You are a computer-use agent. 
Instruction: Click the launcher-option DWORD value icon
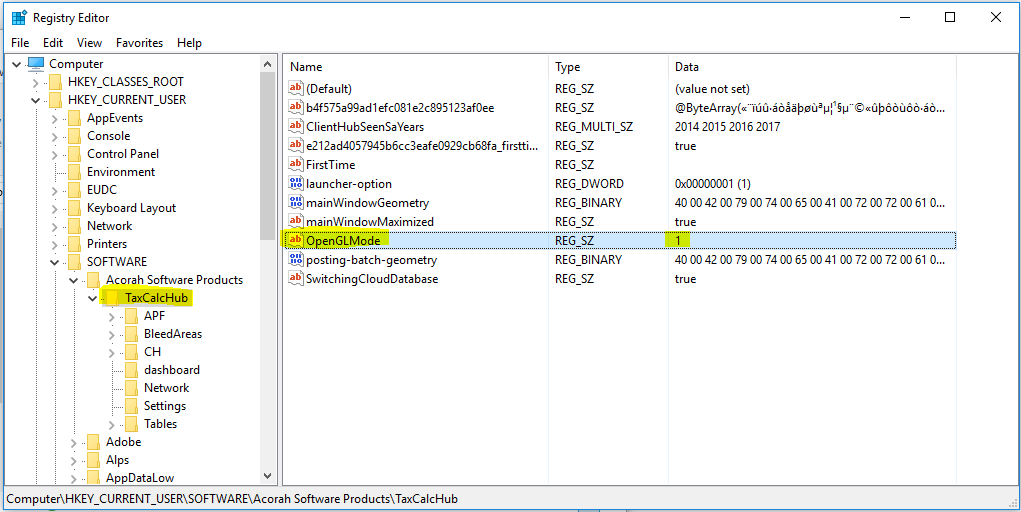[x=295, y=184]
